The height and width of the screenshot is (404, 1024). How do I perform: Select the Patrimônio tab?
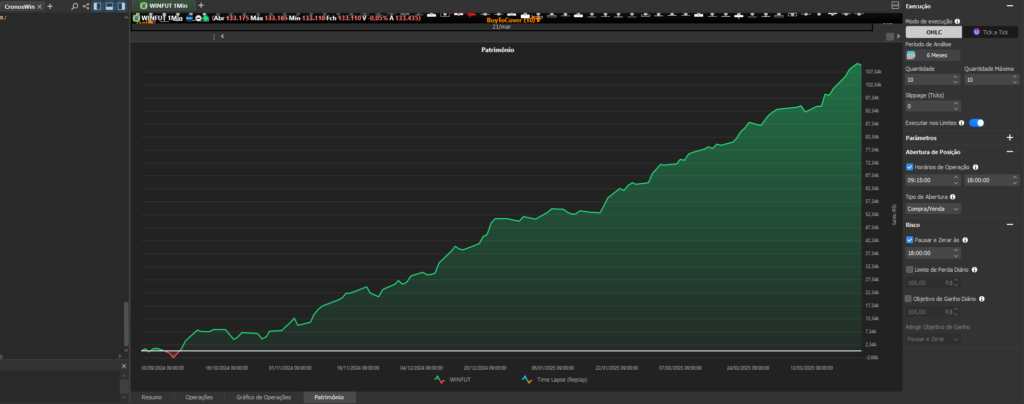coord(329,397)
